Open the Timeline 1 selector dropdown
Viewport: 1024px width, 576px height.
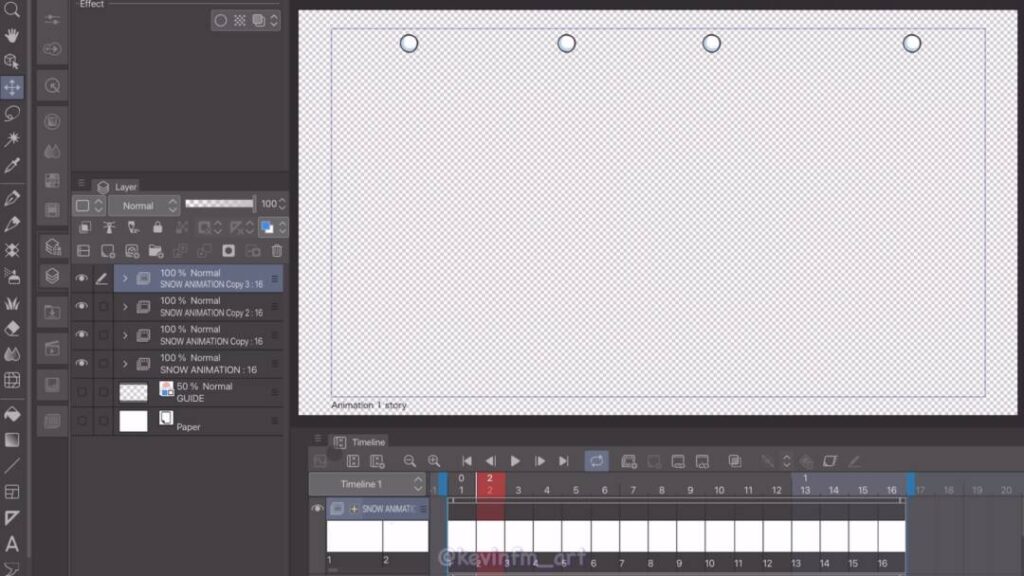(x=368, y=485)
